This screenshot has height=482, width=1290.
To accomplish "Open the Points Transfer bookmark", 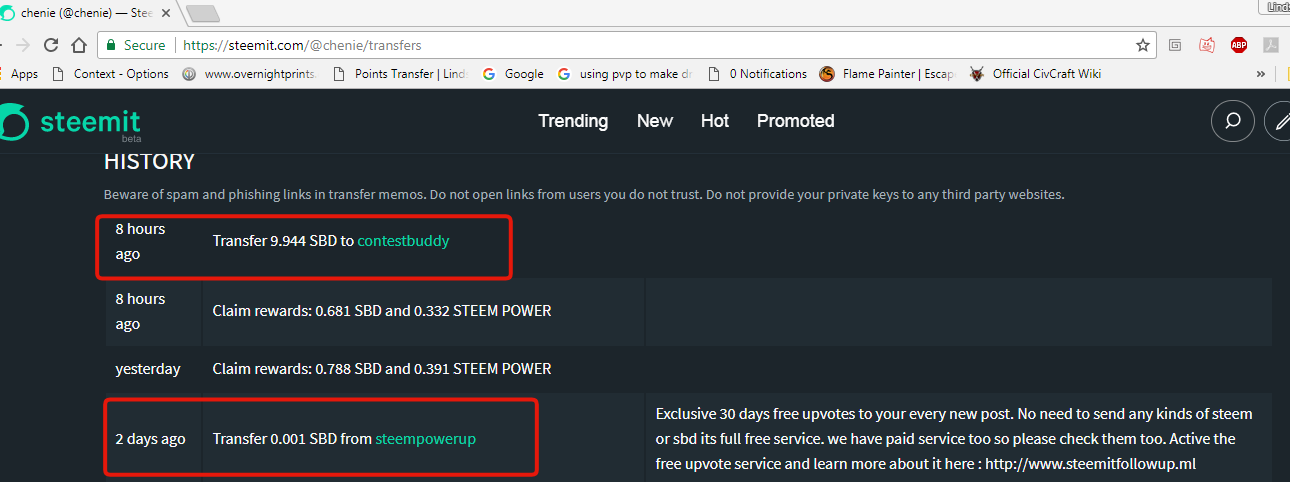I will 400,74.
